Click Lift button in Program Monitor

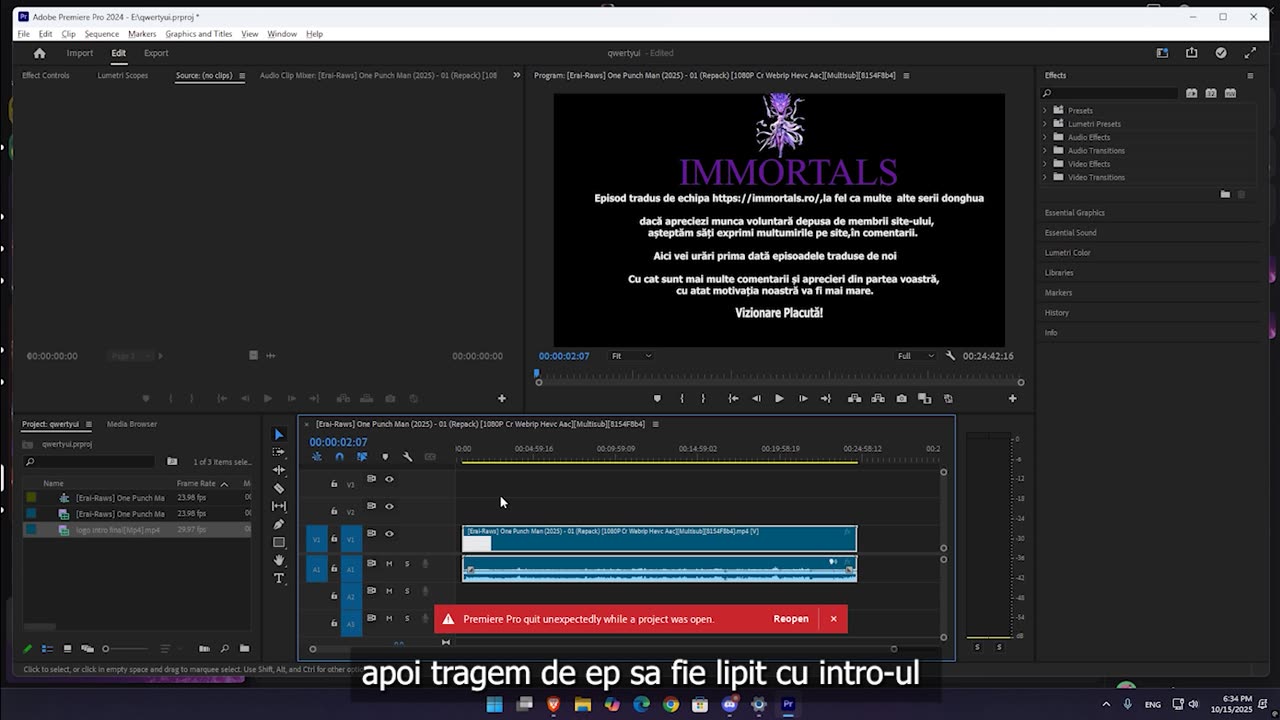(854, 398)
